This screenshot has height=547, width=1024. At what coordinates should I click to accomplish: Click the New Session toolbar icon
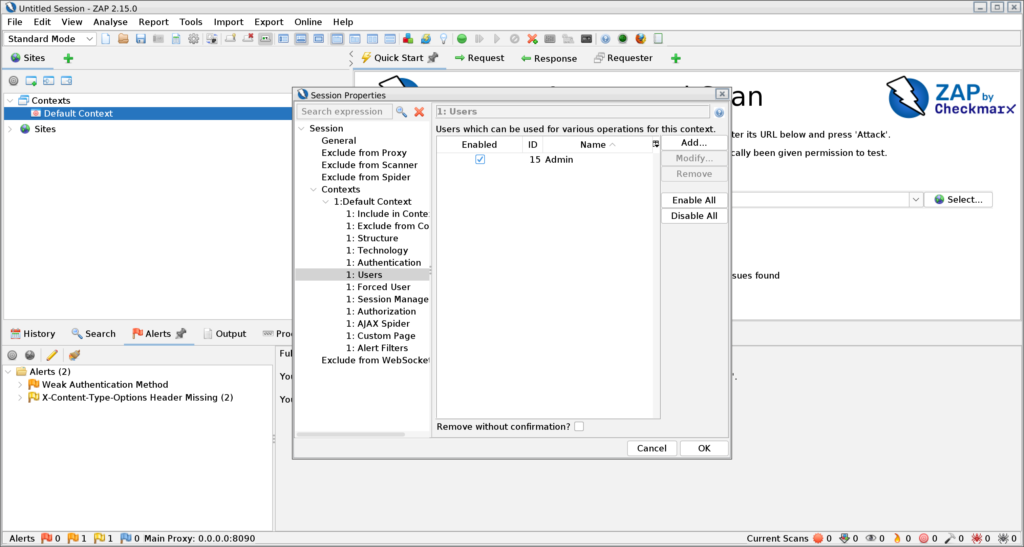pyautogui.click(x=106, y=39)
